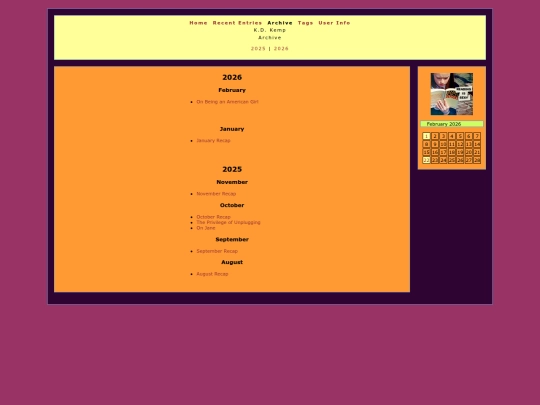Select day 26 in the February calendar

460,160
